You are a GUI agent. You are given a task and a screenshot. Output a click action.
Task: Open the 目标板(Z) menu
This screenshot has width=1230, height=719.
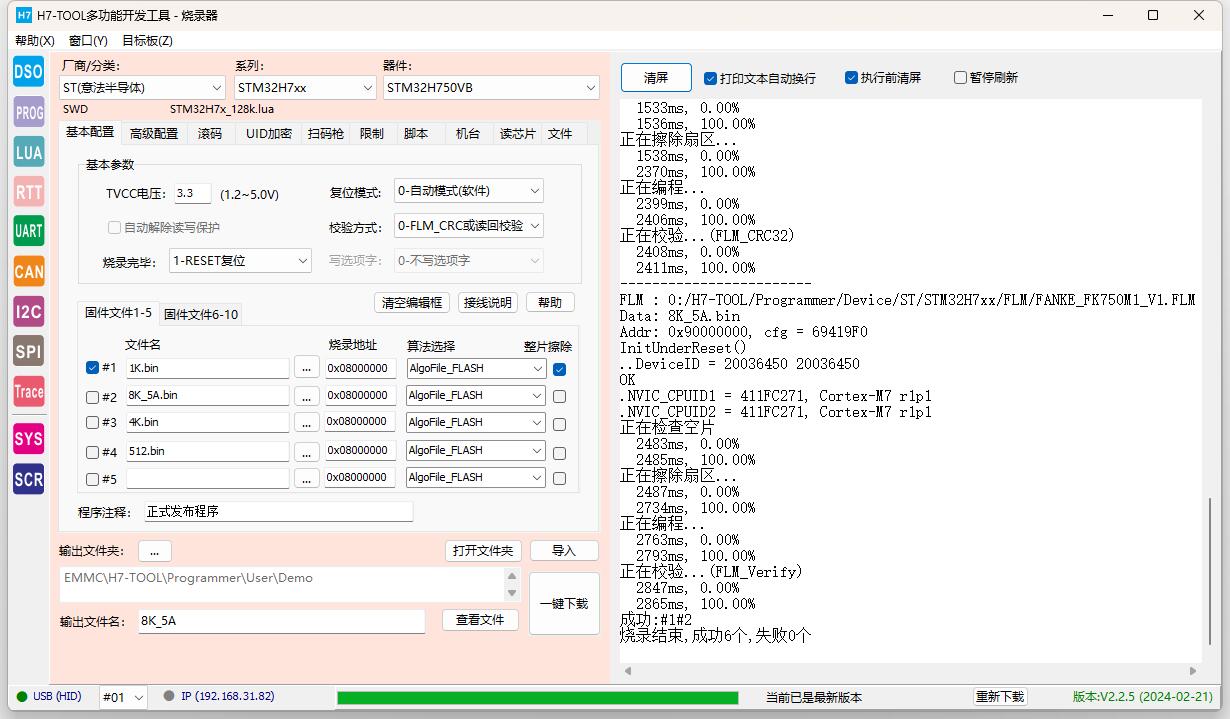147,41
